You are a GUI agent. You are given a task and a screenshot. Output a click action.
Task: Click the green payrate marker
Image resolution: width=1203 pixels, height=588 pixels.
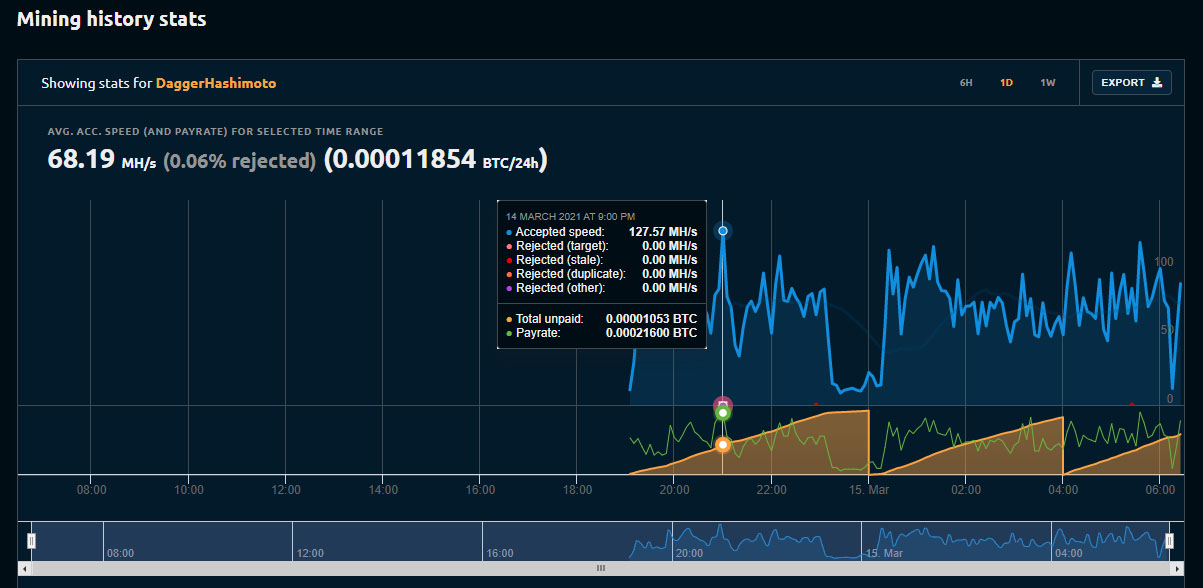click(723, 413)
